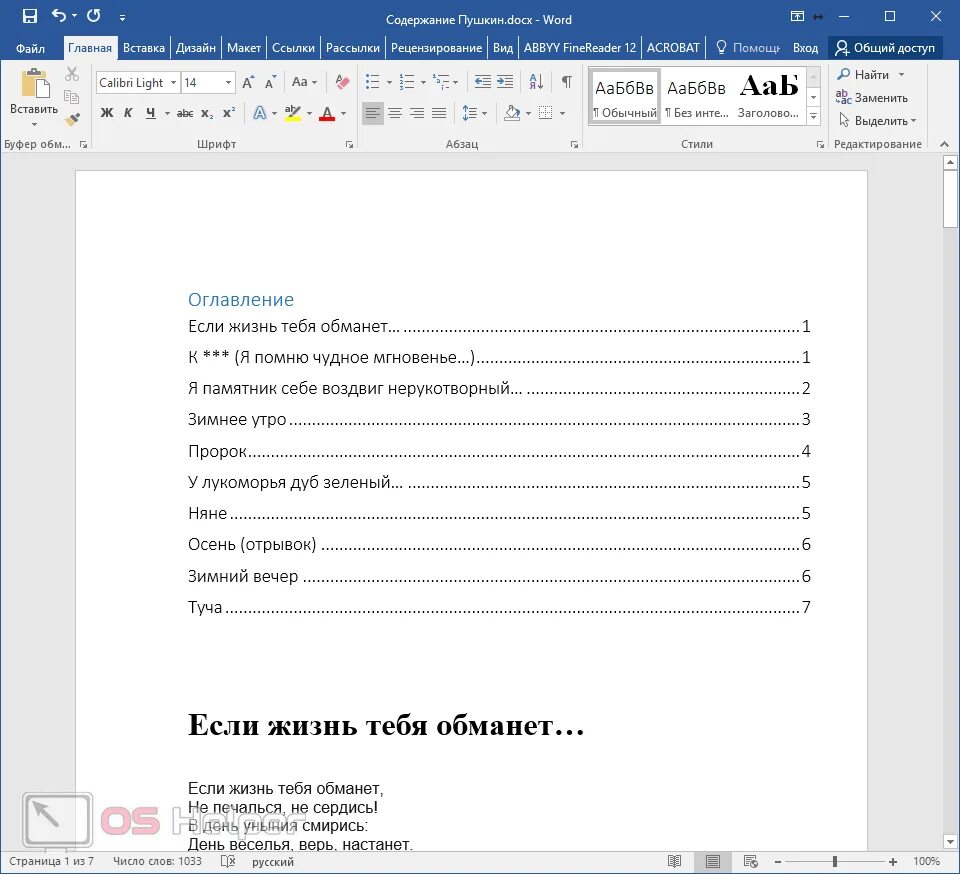Expand the styles gallery with More arrow
The width and height of the screenshot is (960, 874).
814,116
